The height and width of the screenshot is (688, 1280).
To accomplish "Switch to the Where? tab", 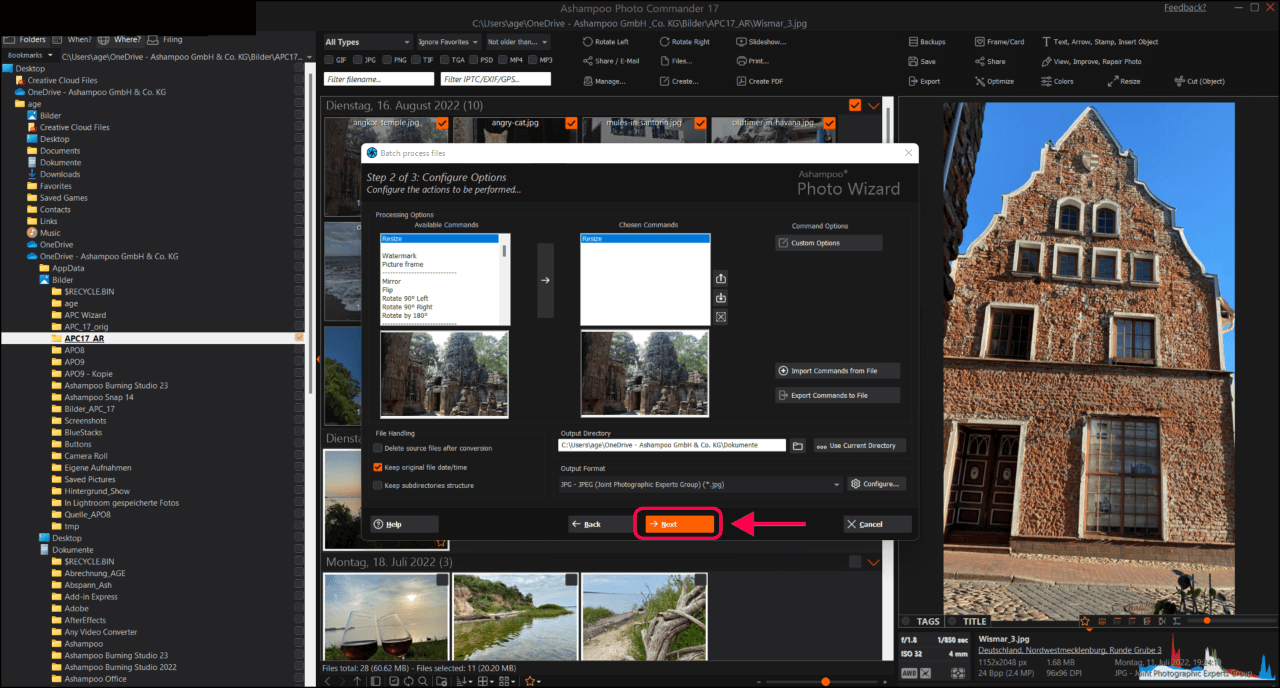I will point(119,39).
